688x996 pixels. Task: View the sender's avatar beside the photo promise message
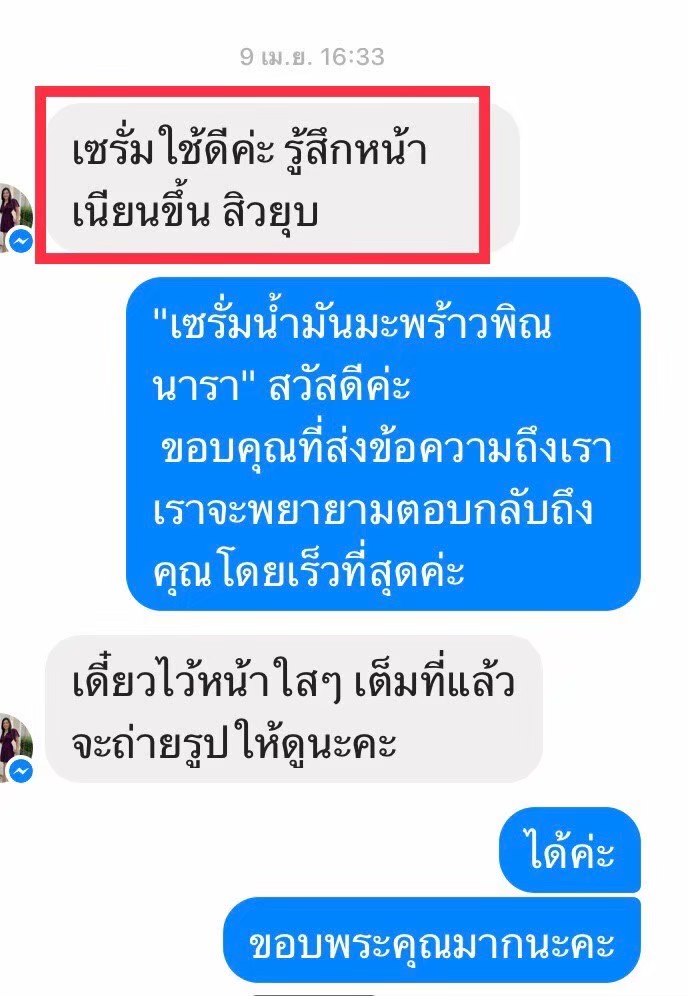coord(14,748)
